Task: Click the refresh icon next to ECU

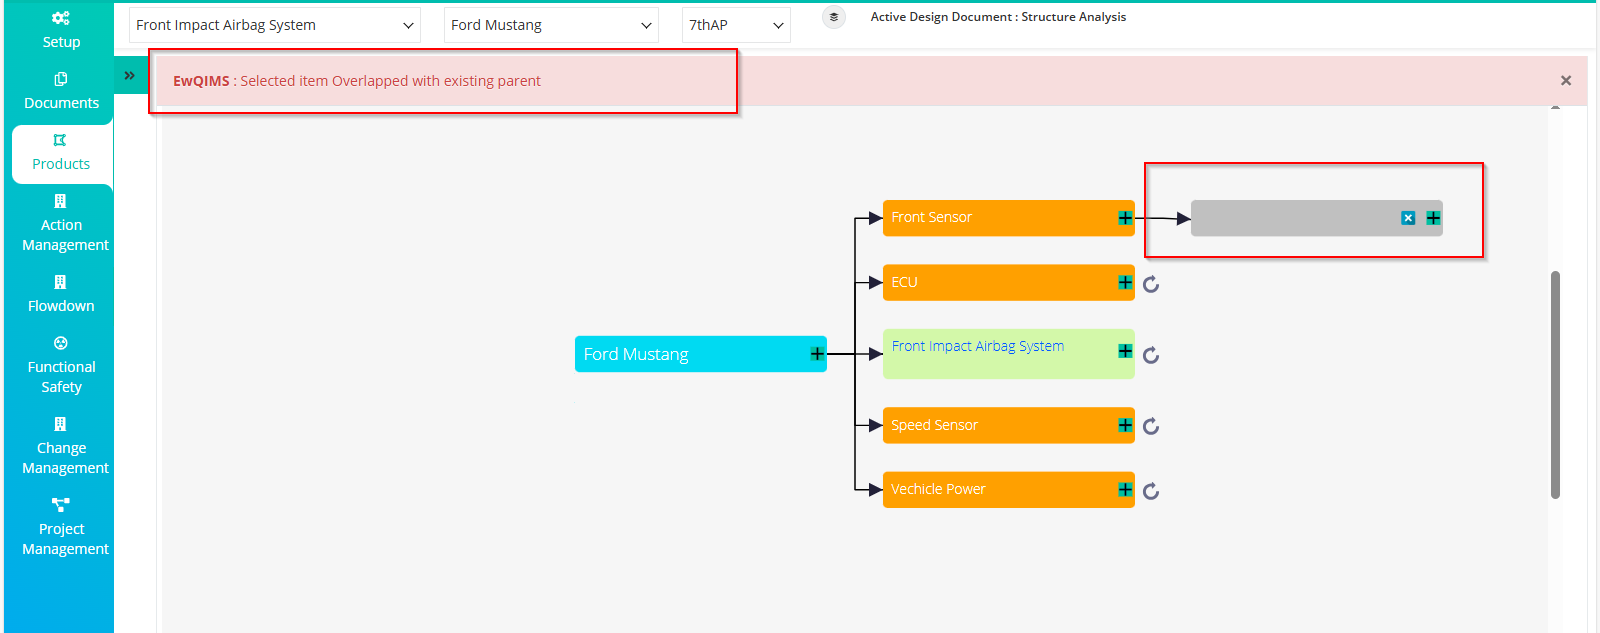Action: coord(1151,284)
